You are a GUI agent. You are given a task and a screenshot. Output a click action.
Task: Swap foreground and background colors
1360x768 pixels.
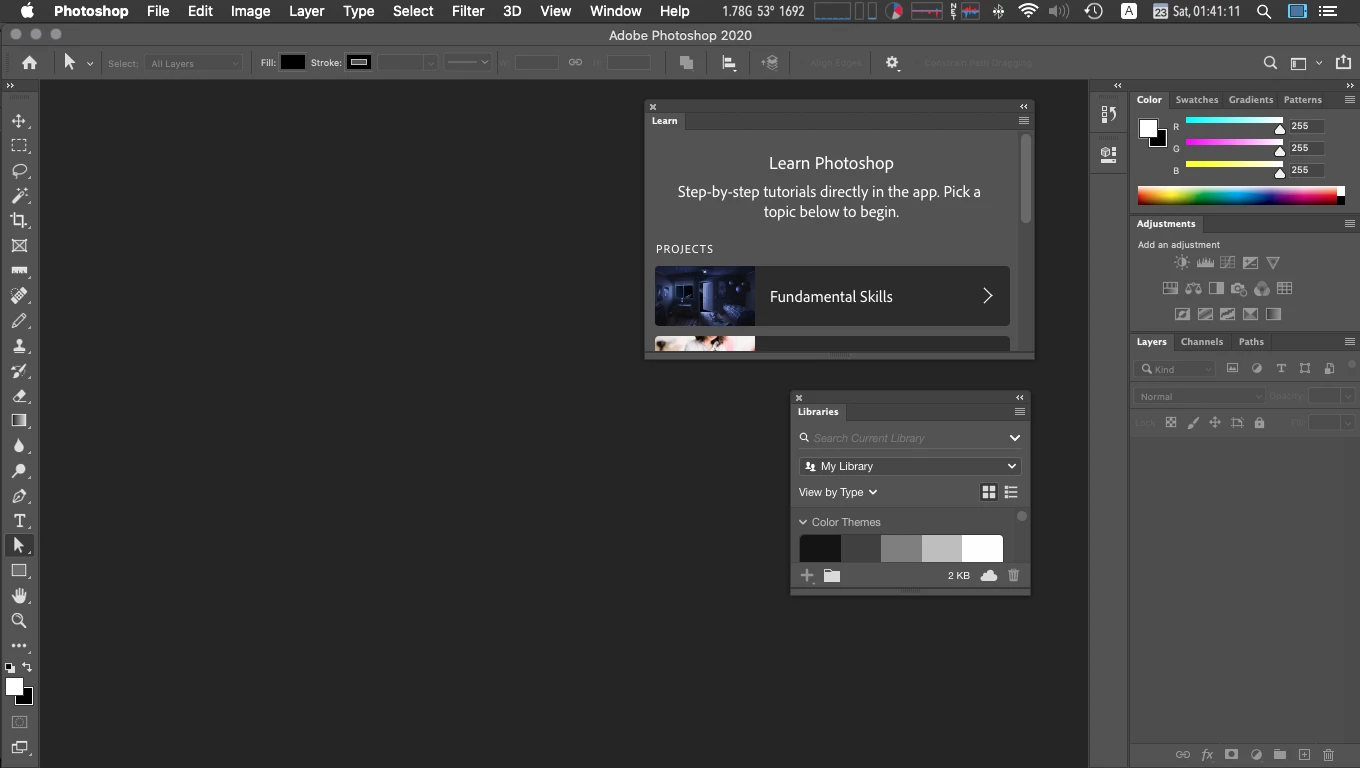click(27, 667)
